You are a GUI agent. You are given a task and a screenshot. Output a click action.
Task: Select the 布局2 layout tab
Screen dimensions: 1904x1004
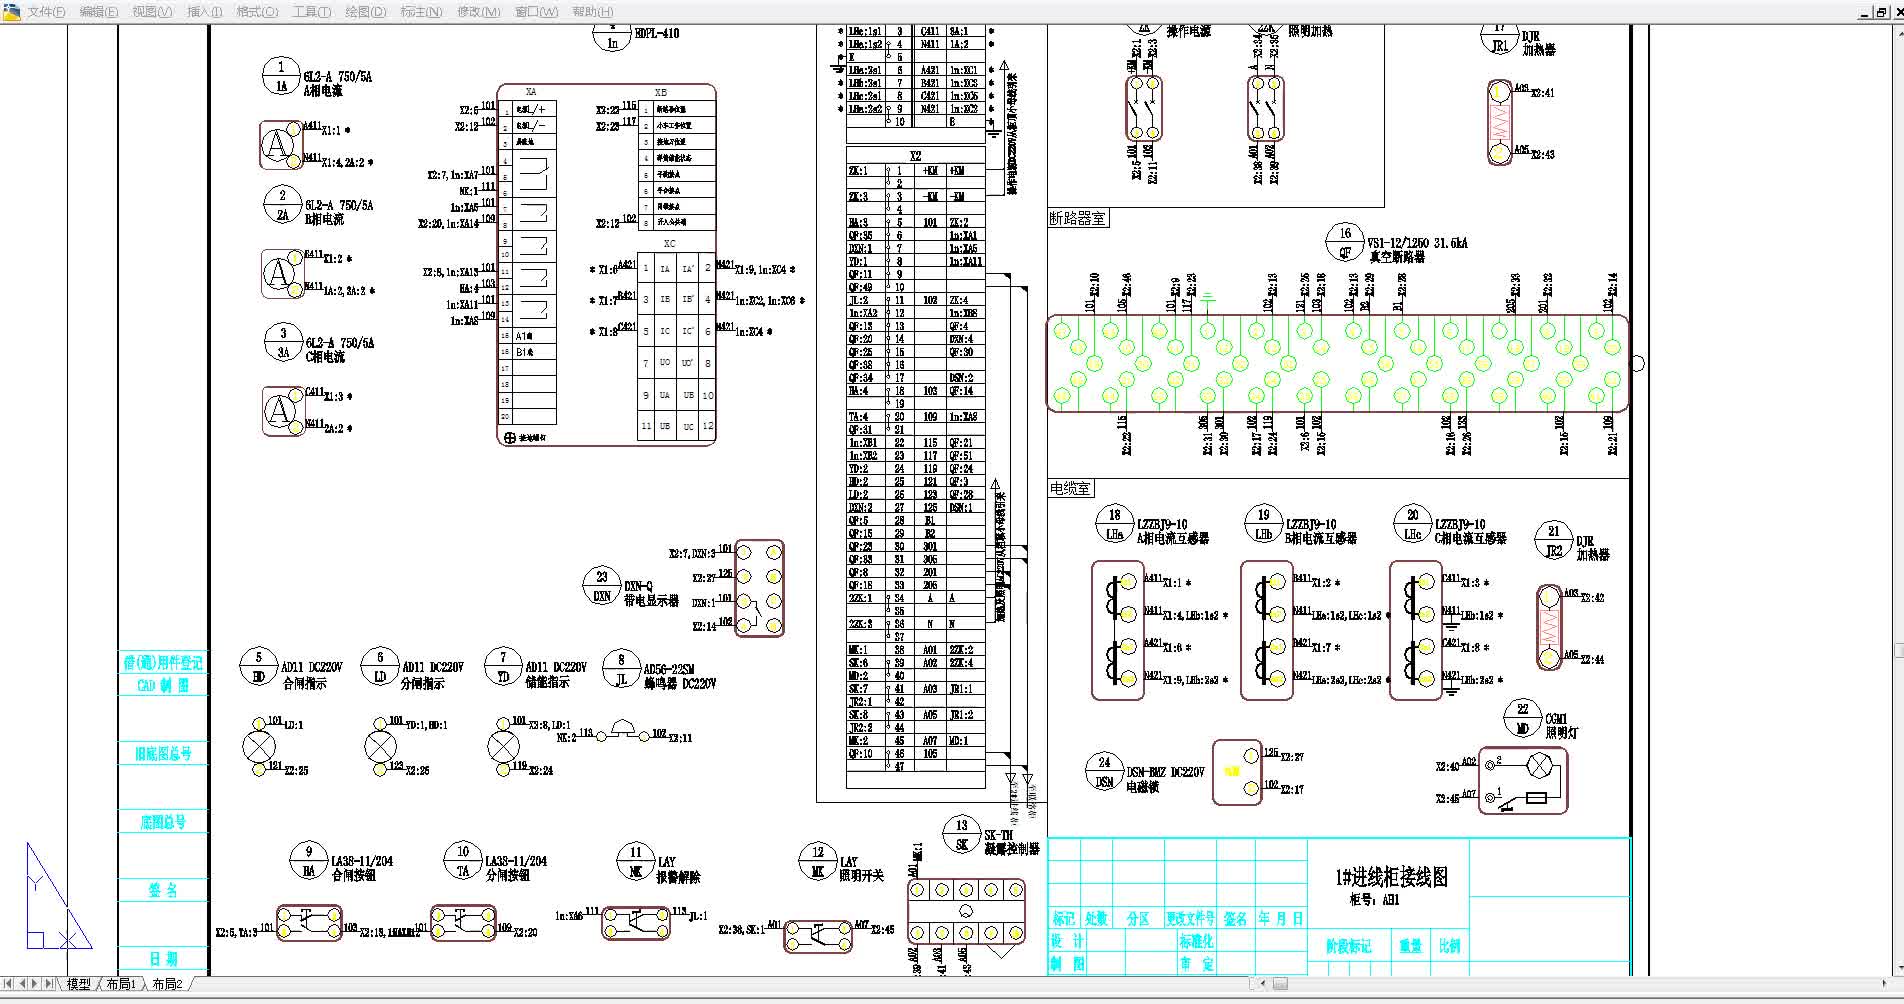pyautogui.click(x=167, y=984)
